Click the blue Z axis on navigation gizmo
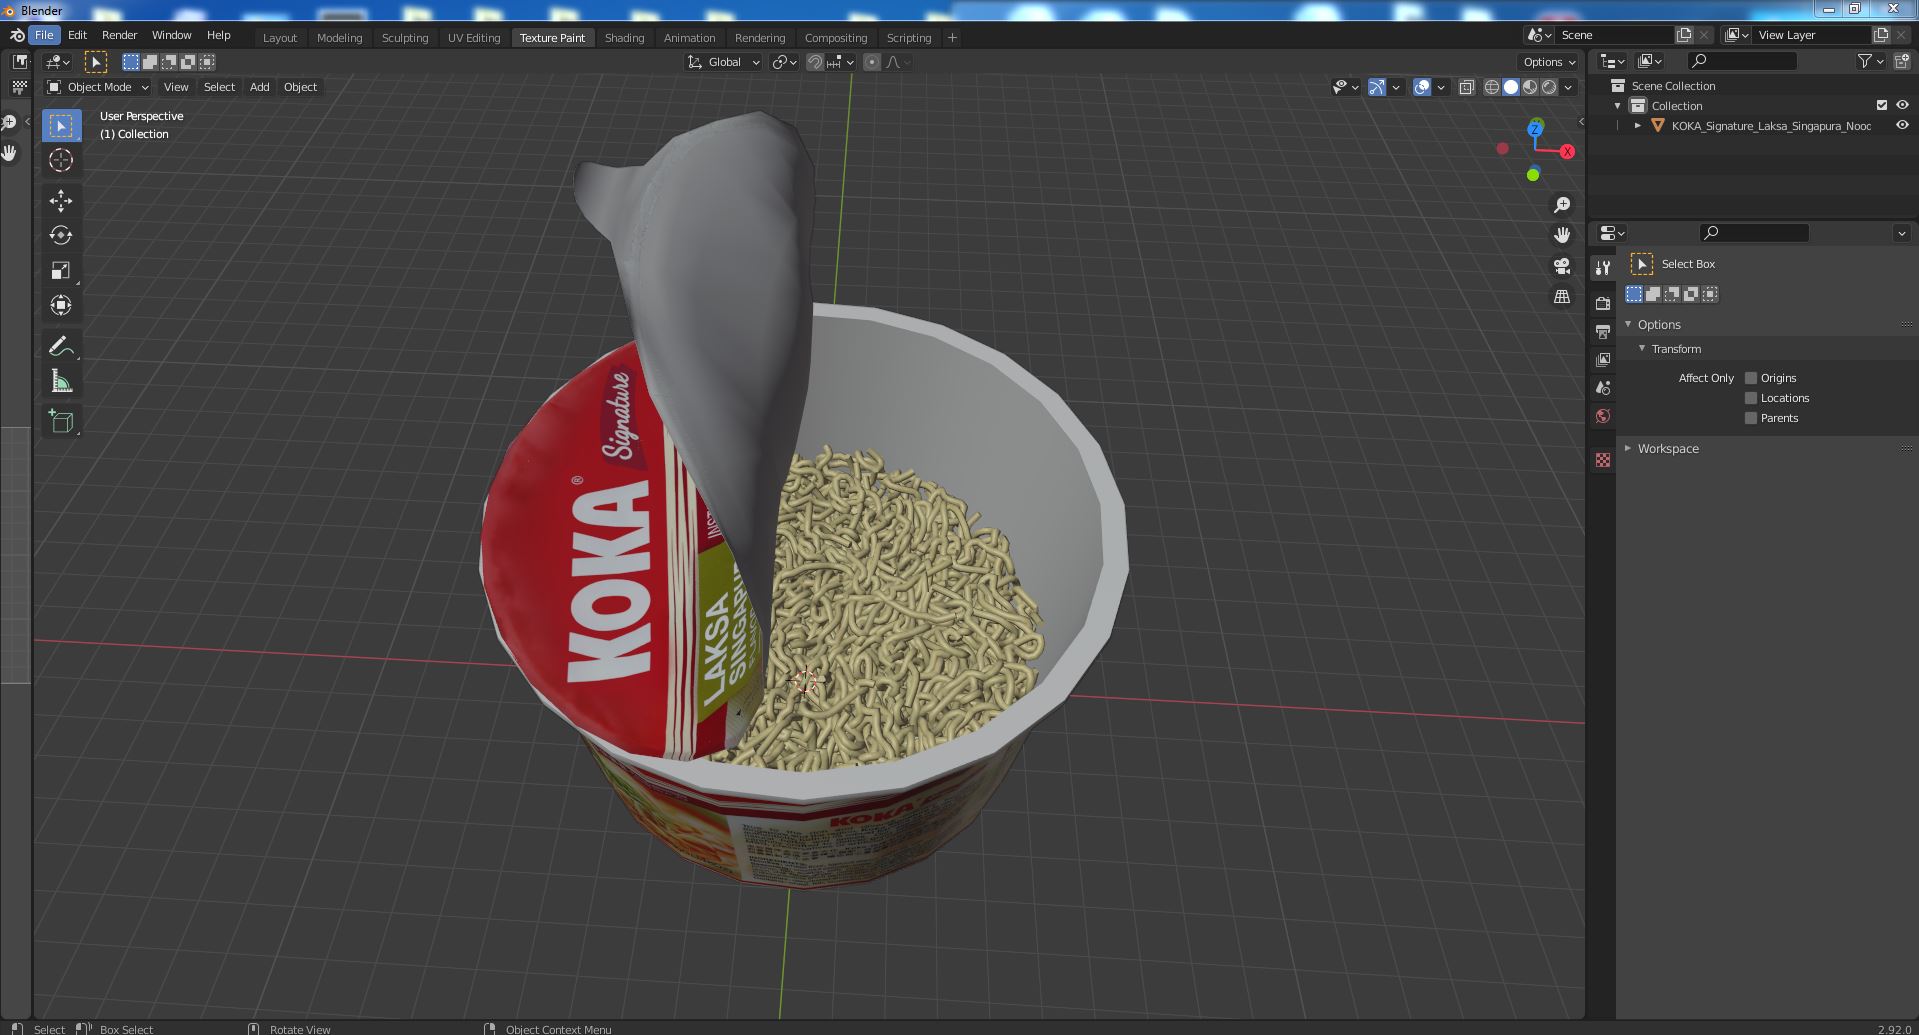The image size is (1919, 1035). pyautogui.click(x=1535, y=128)
